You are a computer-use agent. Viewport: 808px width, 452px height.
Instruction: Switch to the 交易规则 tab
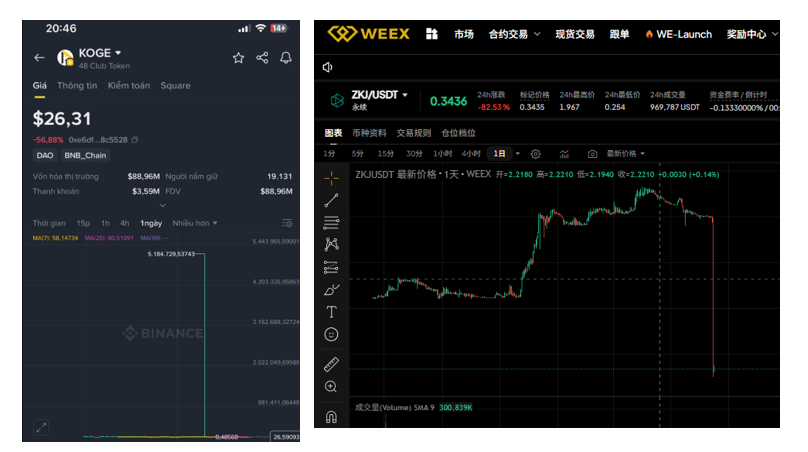413,133
